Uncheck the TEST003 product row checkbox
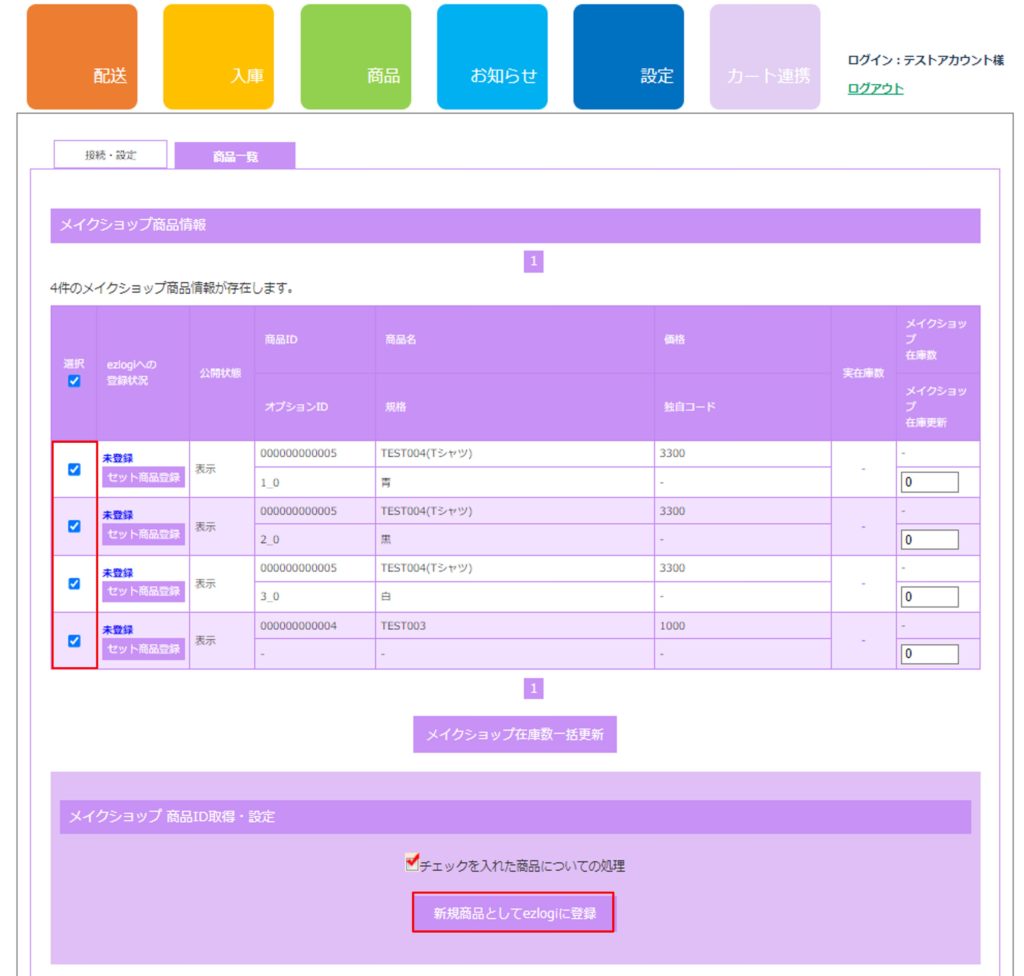Image resolution: width=1024 pixels, height=976 pixels. coord(74,641)
